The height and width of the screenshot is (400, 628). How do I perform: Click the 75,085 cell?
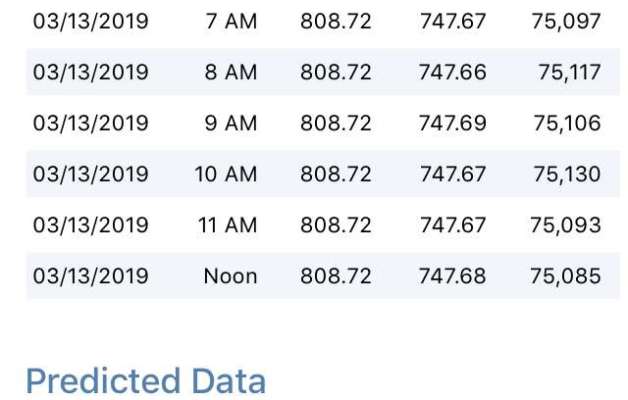click(566, 276)
